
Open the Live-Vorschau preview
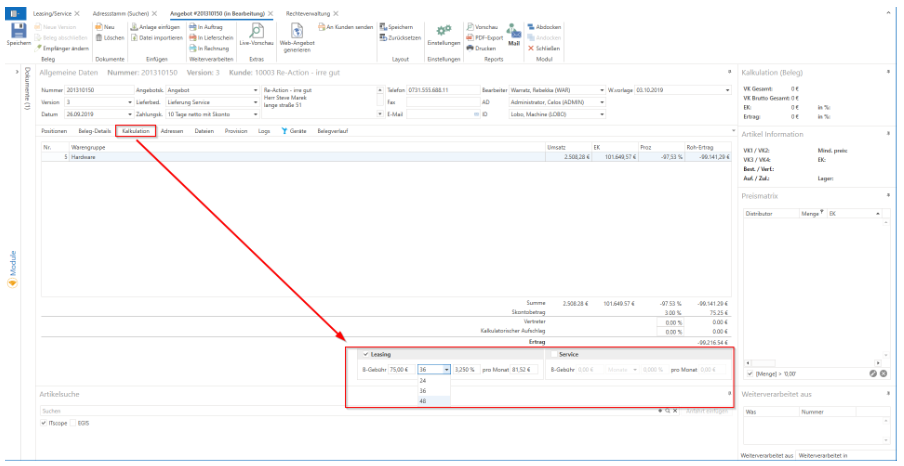click(257, 34)
